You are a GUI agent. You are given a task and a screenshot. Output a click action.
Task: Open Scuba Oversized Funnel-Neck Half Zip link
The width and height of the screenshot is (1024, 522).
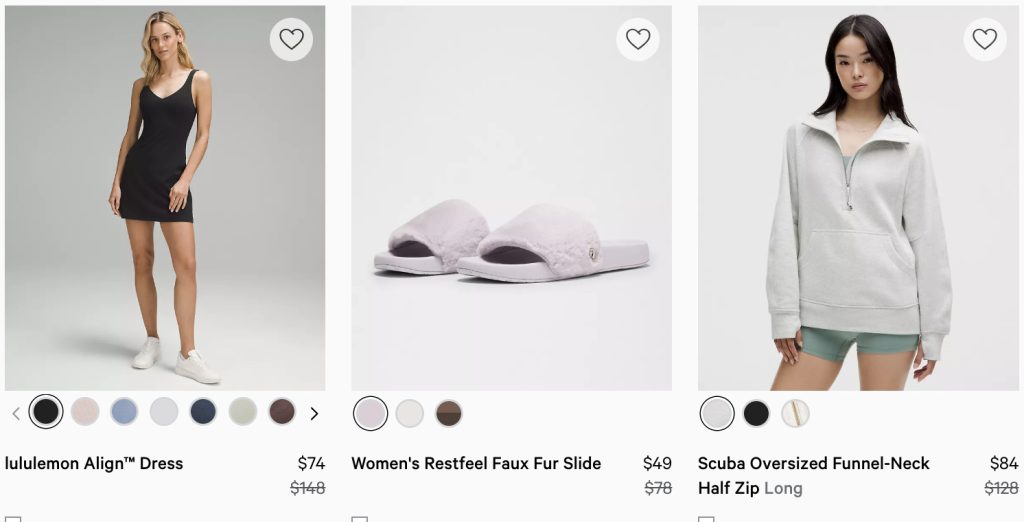813,464
